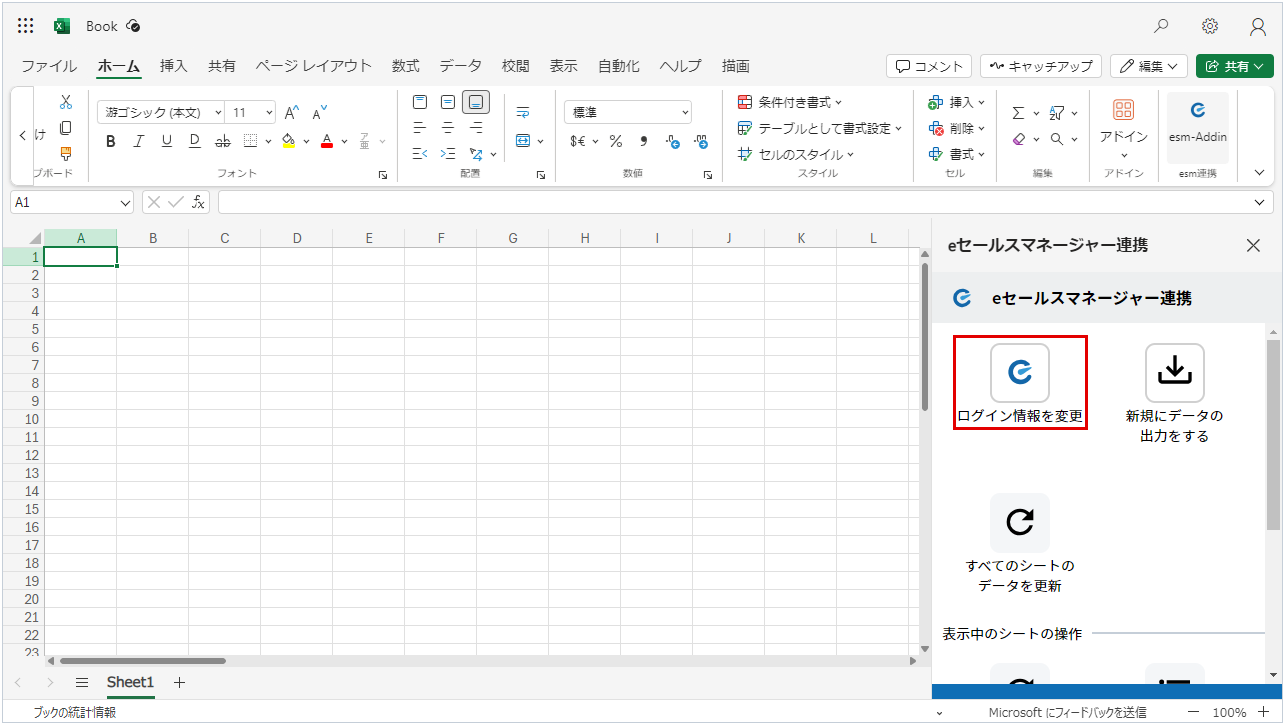Viewport: 1284px width, 724px height.
Task: Select the Format Painter brush icon
Action: tap(66, 154)
